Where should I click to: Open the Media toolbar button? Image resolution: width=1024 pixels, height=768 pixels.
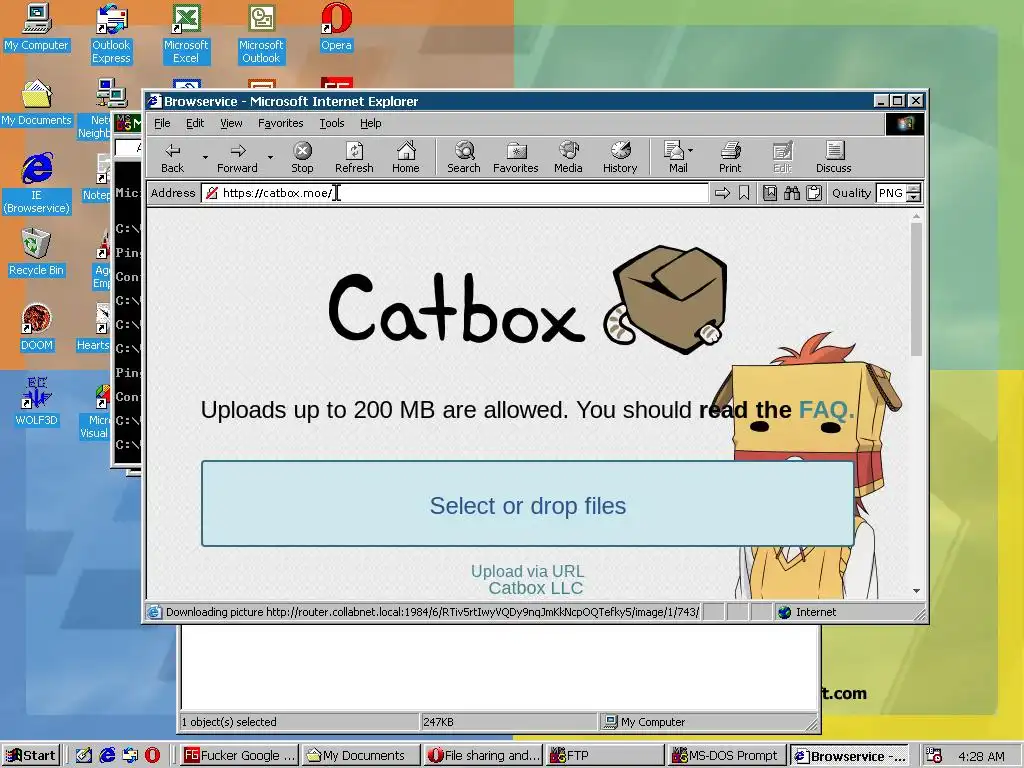click(568, 158)
